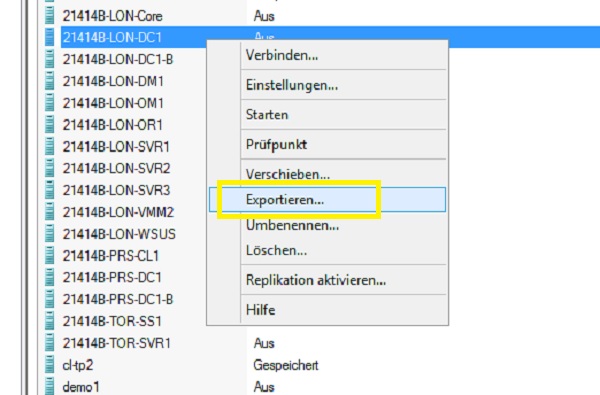Click the 21414B-LON-SVR3 VM icon
The image size is (600, 395).
point(49,190)
